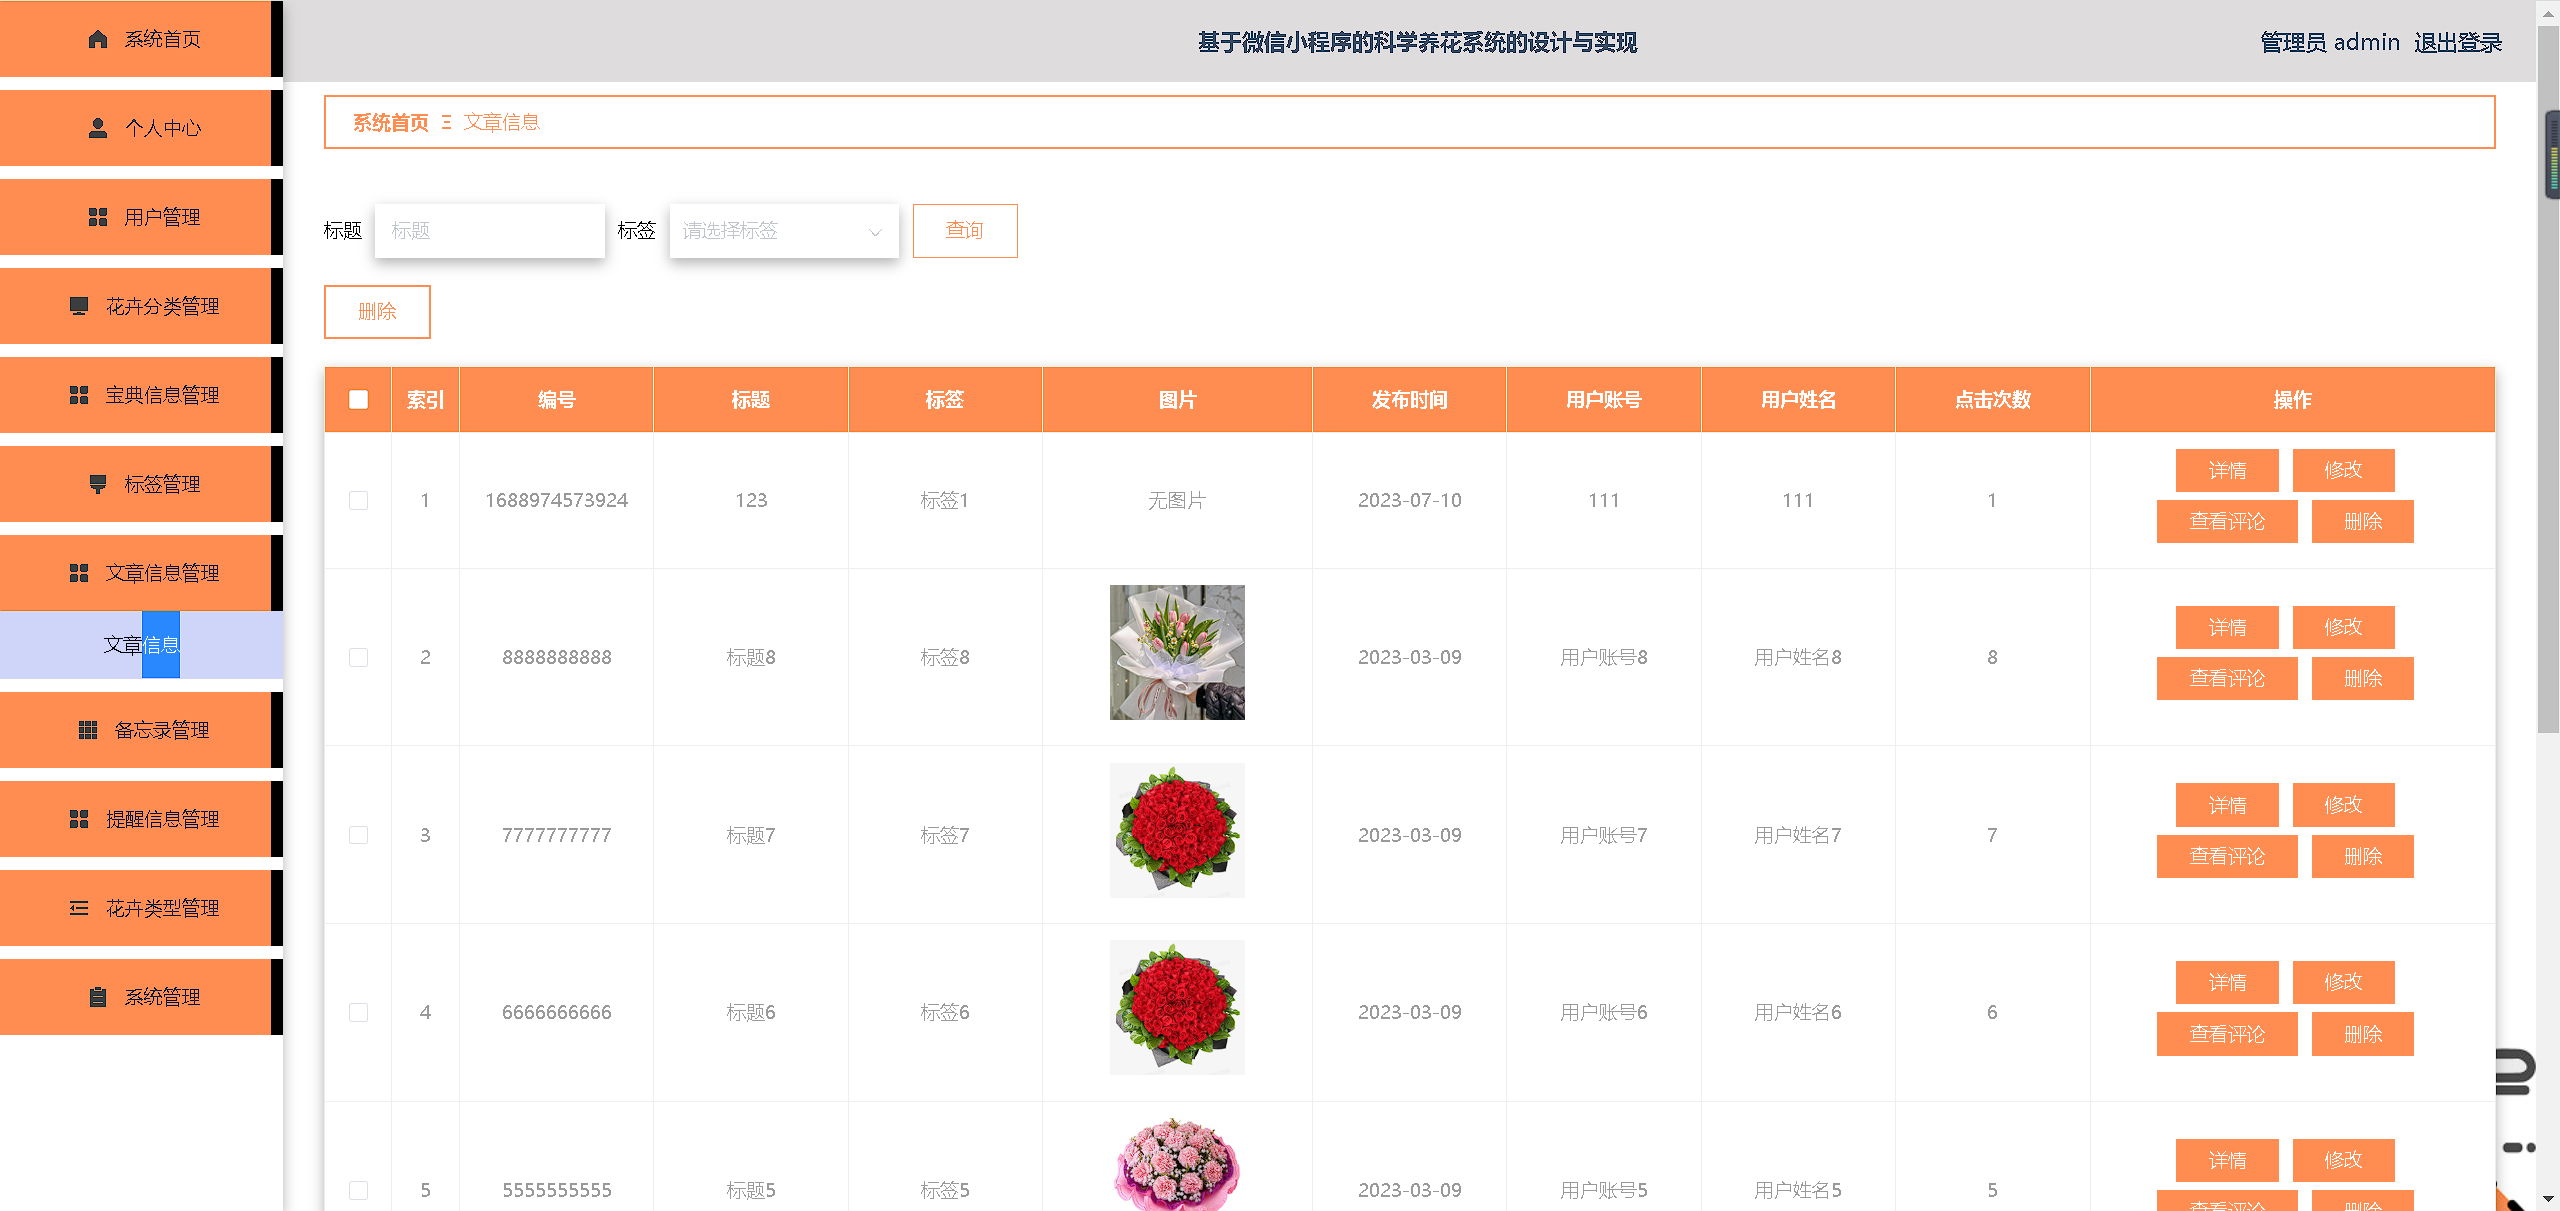2560x1211 pixels.
Task: Click the list icon beside 花卉类型管理
Action: (x=79, y=908)
